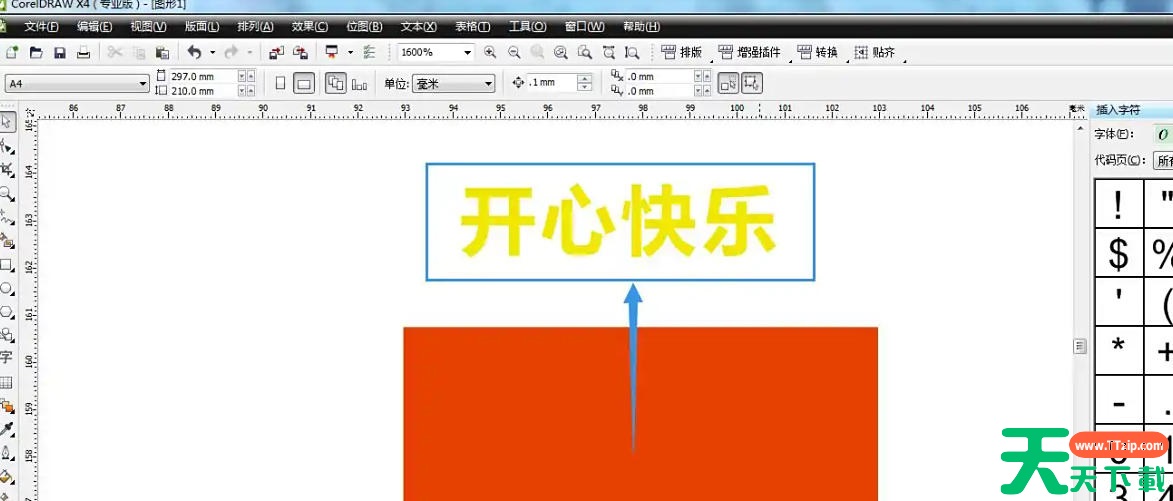Open the 排版 plugin dropdown

click(682, 53)
